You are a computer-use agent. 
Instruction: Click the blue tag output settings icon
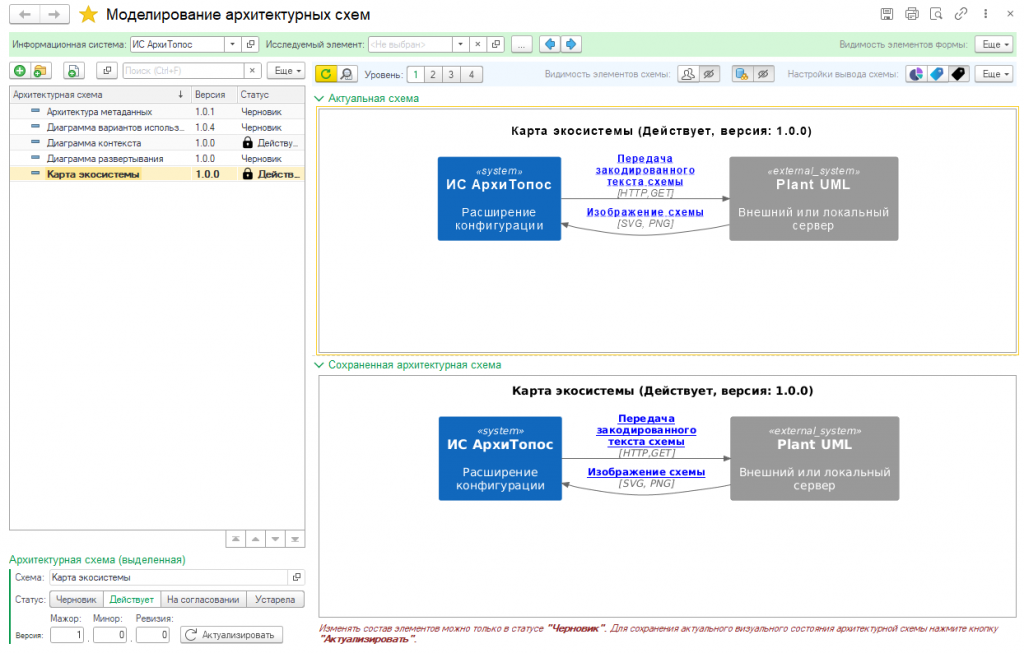coord(937,74)
